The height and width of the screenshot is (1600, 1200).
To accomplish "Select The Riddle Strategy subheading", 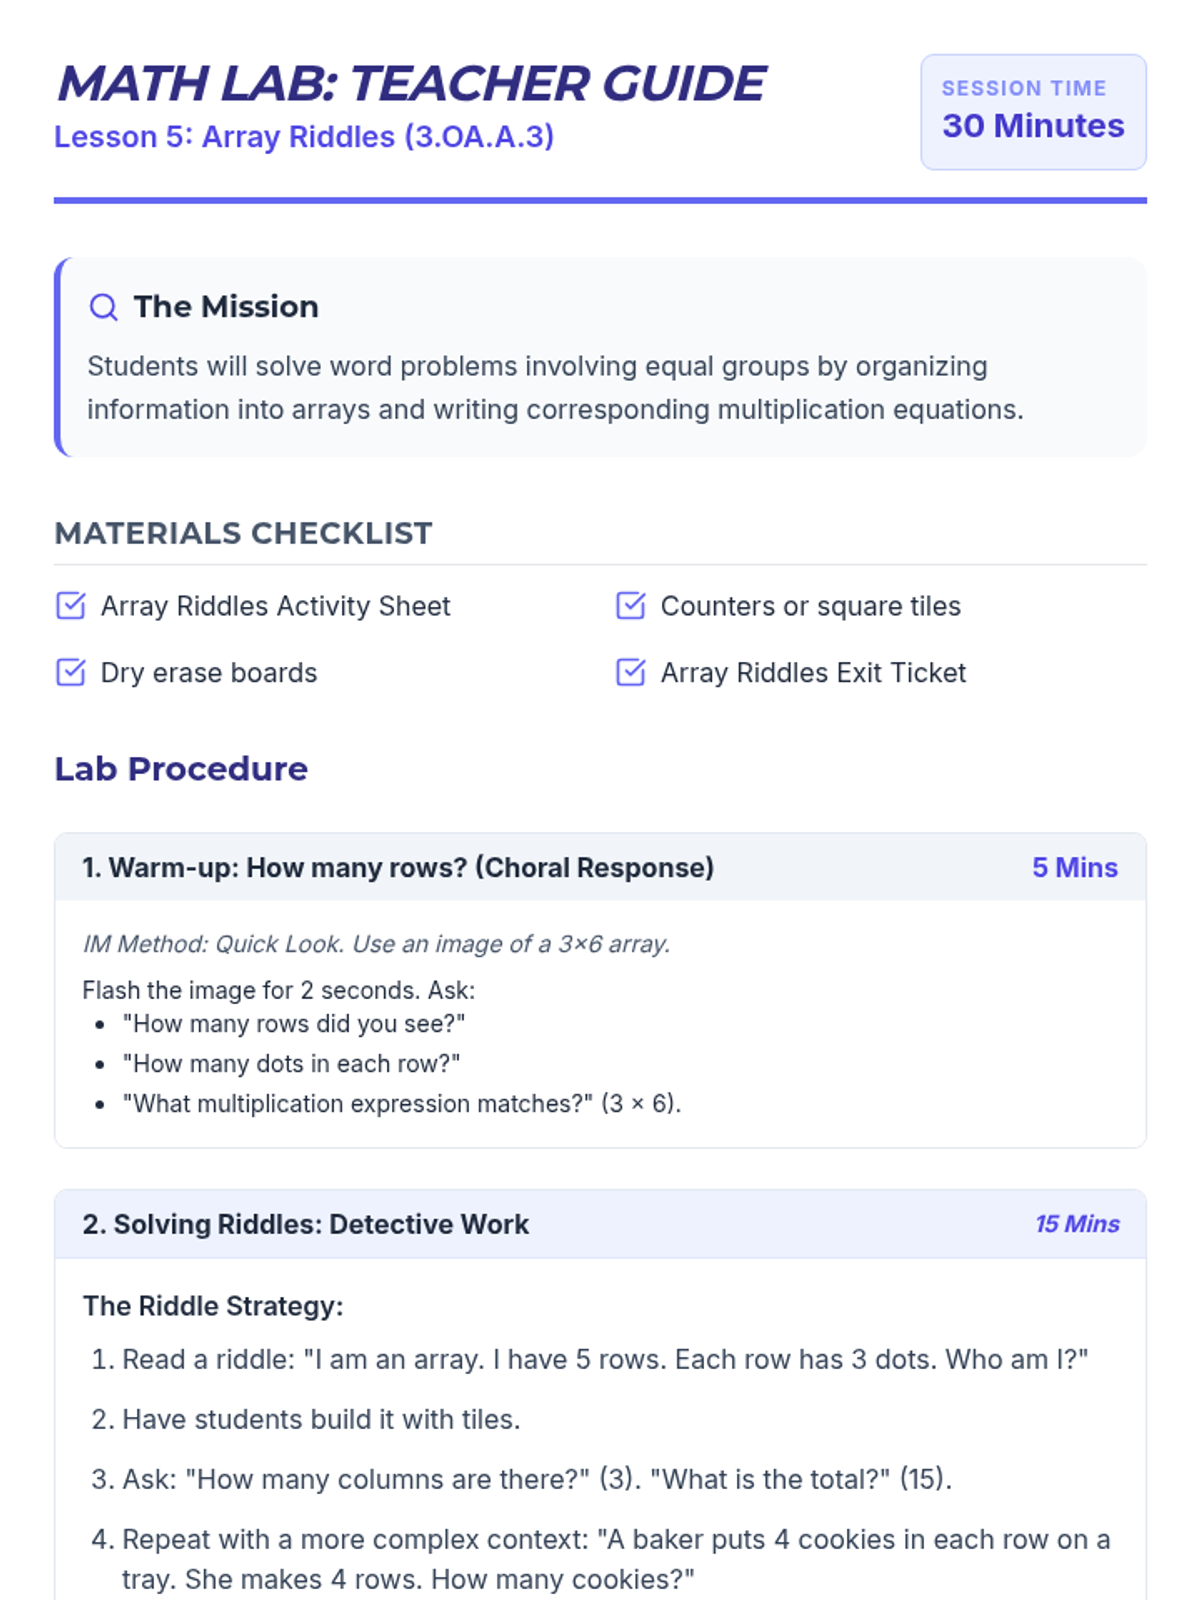I will coord(213,1306).
